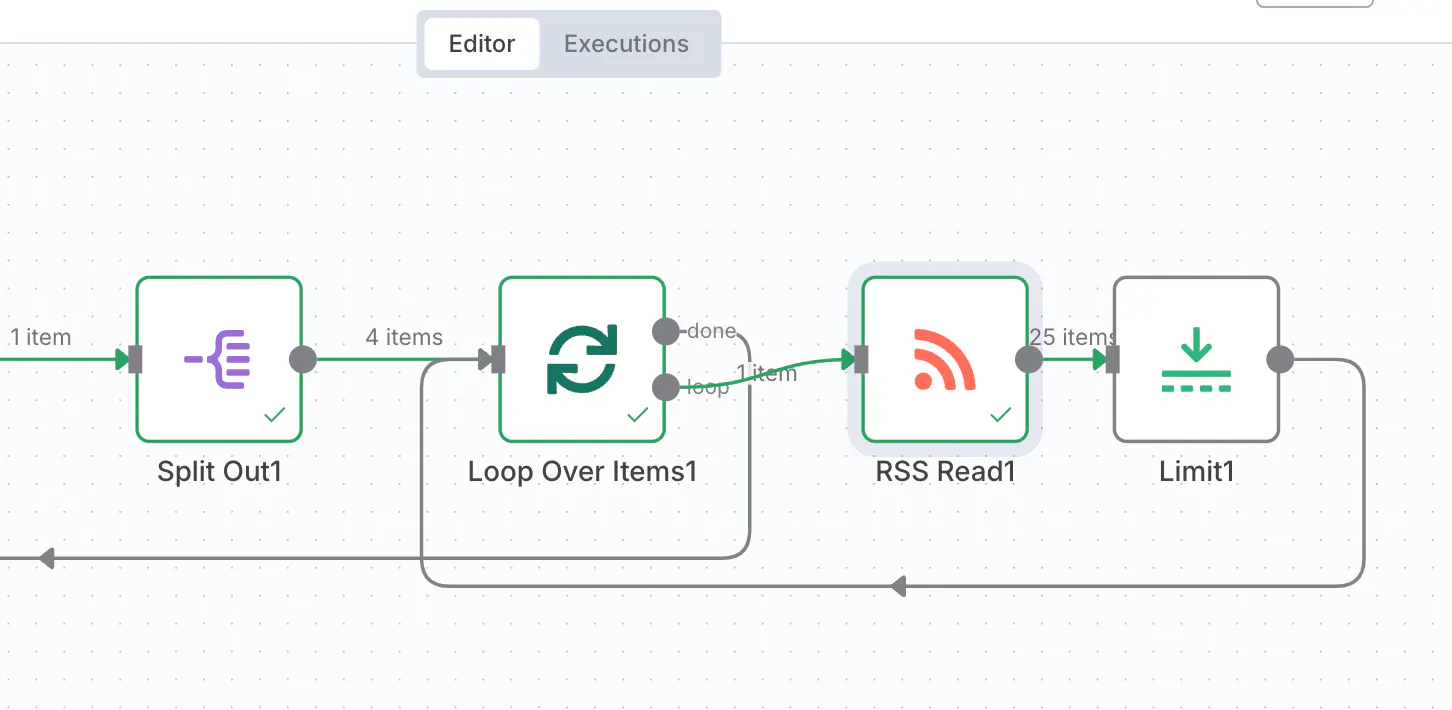Click the loop output connector

[665, 387]
